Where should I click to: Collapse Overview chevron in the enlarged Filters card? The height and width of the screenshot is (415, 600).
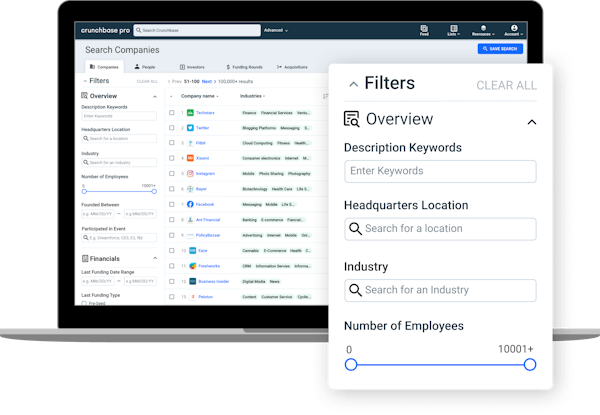pyautogui.click(x=532, y=122)
